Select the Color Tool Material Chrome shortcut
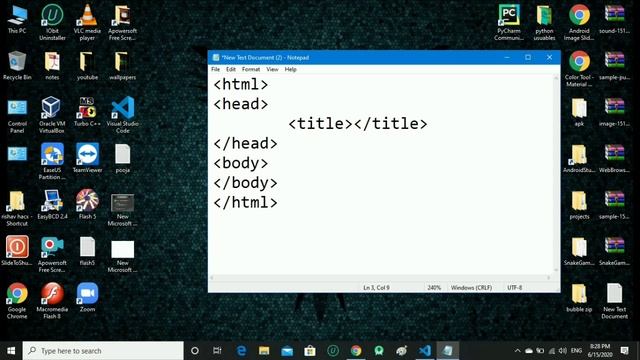Viewport: 640px width, 360px height. 579,69
